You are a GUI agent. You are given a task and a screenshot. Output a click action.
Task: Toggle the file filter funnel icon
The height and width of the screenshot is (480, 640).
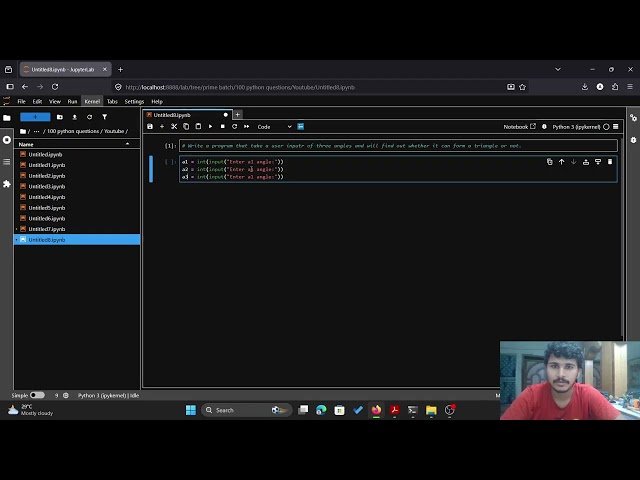point(104,117)
